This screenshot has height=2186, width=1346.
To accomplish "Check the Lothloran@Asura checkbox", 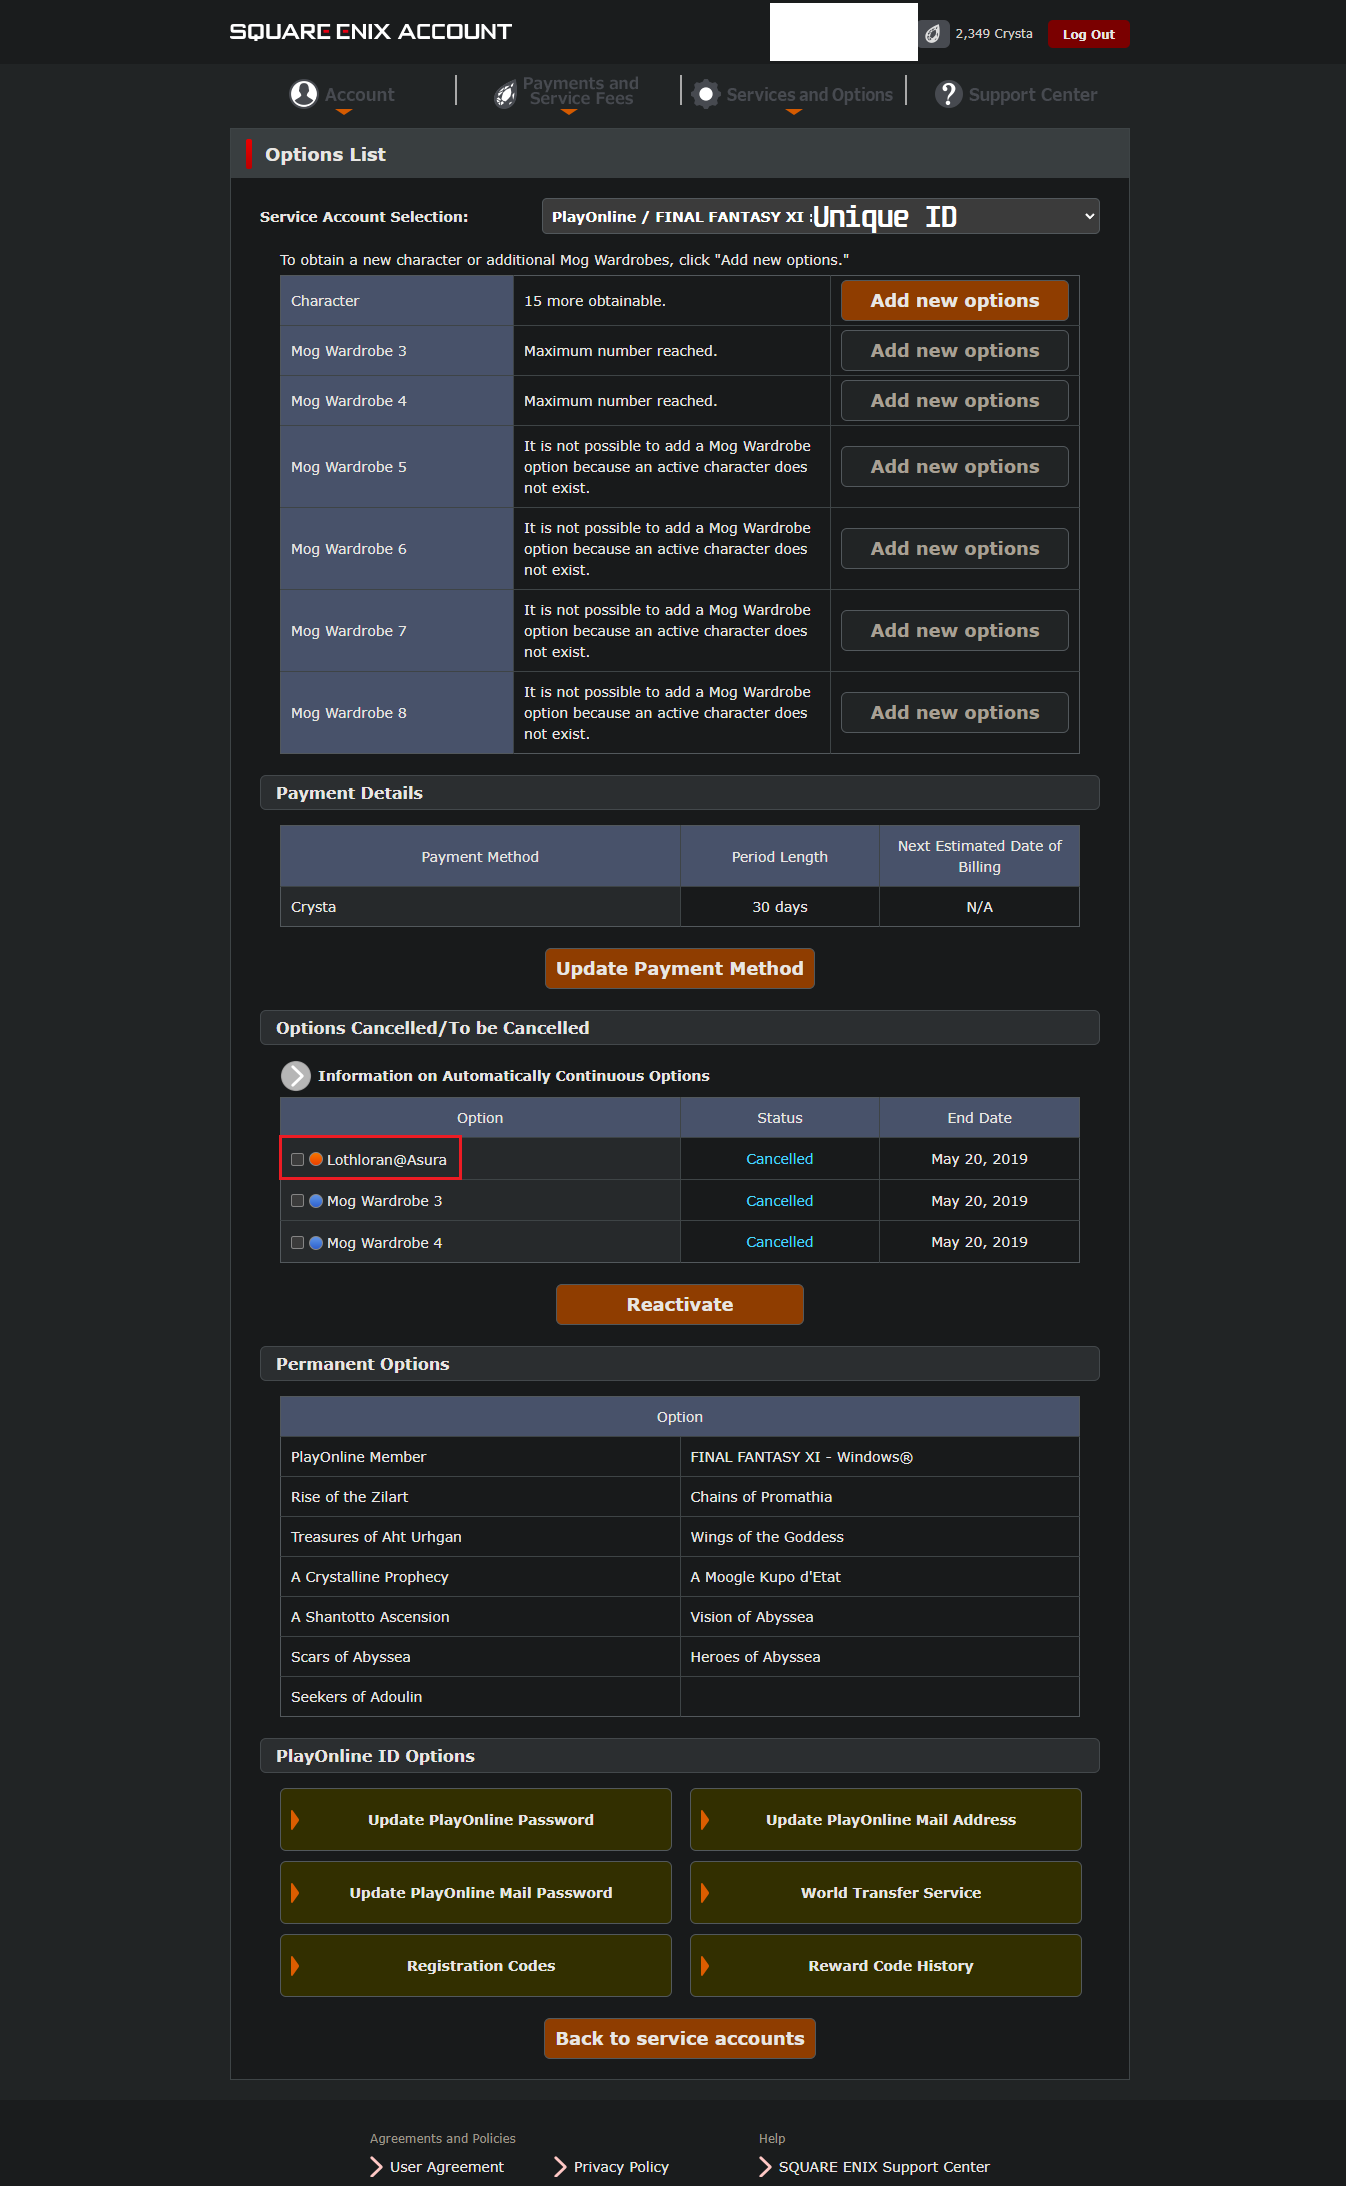I will point(297,1160).
